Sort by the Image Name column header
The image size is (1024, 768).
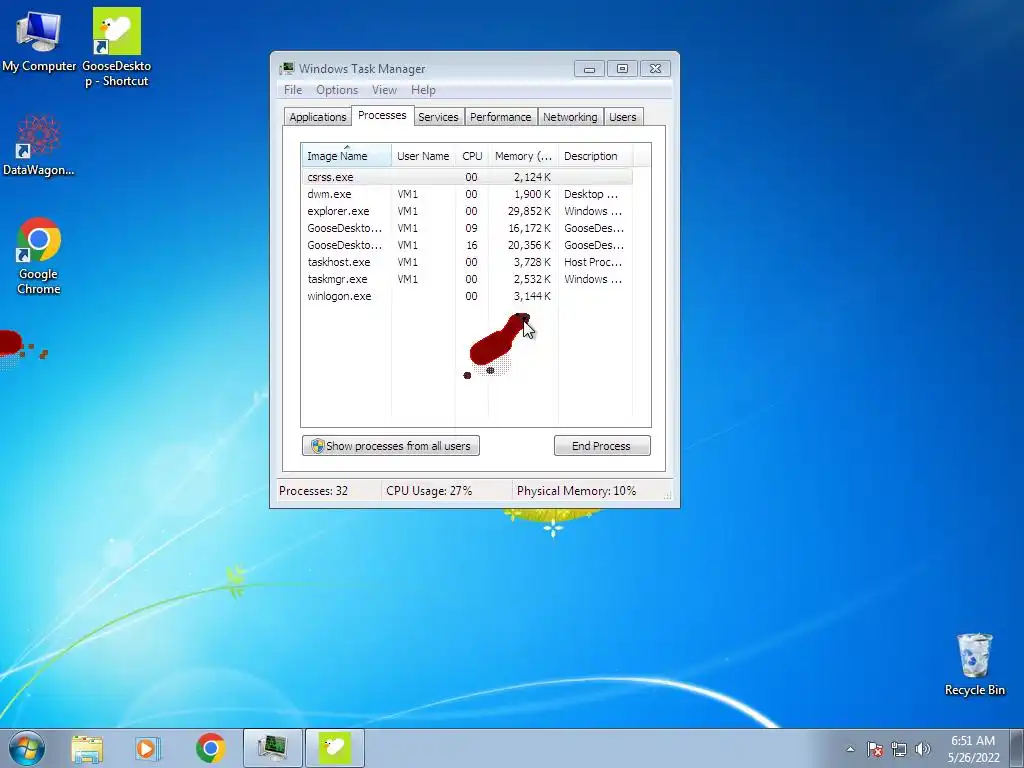(346, 156)
